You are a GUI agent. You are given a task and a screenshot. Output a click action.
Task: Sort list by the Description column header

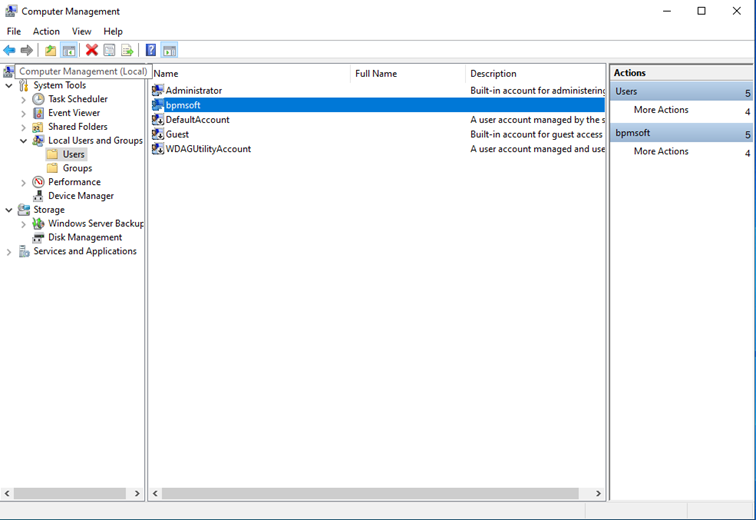pyautogui.click(x=535, y=74)
